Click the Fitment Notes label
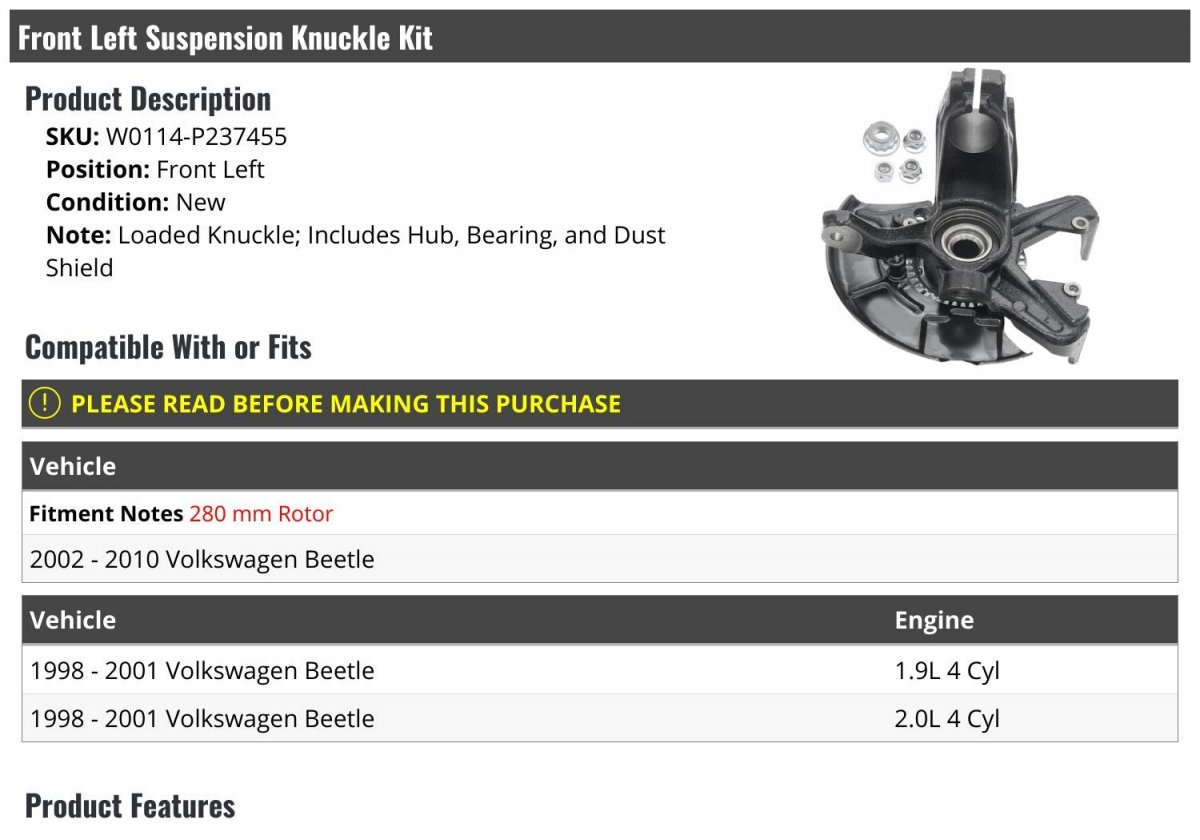This screenshot has height=840, width=1200. [x=106, y=514]
